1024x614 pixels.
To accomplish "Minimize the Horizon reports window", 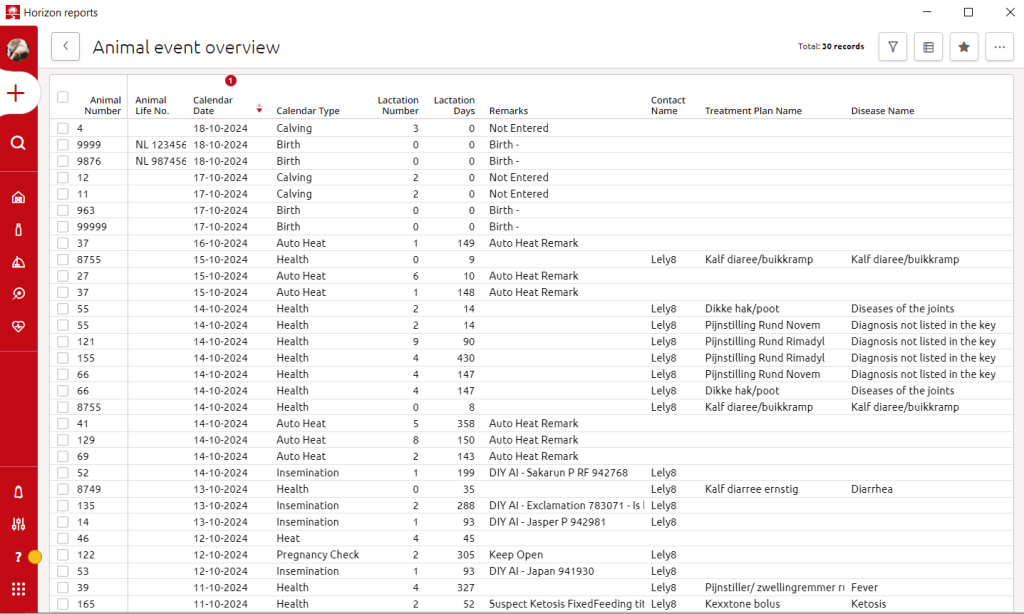I will click(927, 12).
